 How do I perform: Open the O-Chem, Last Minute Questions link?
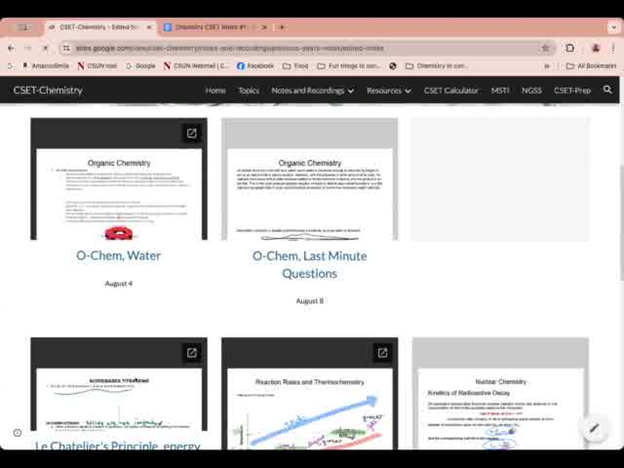pos(309,264)
